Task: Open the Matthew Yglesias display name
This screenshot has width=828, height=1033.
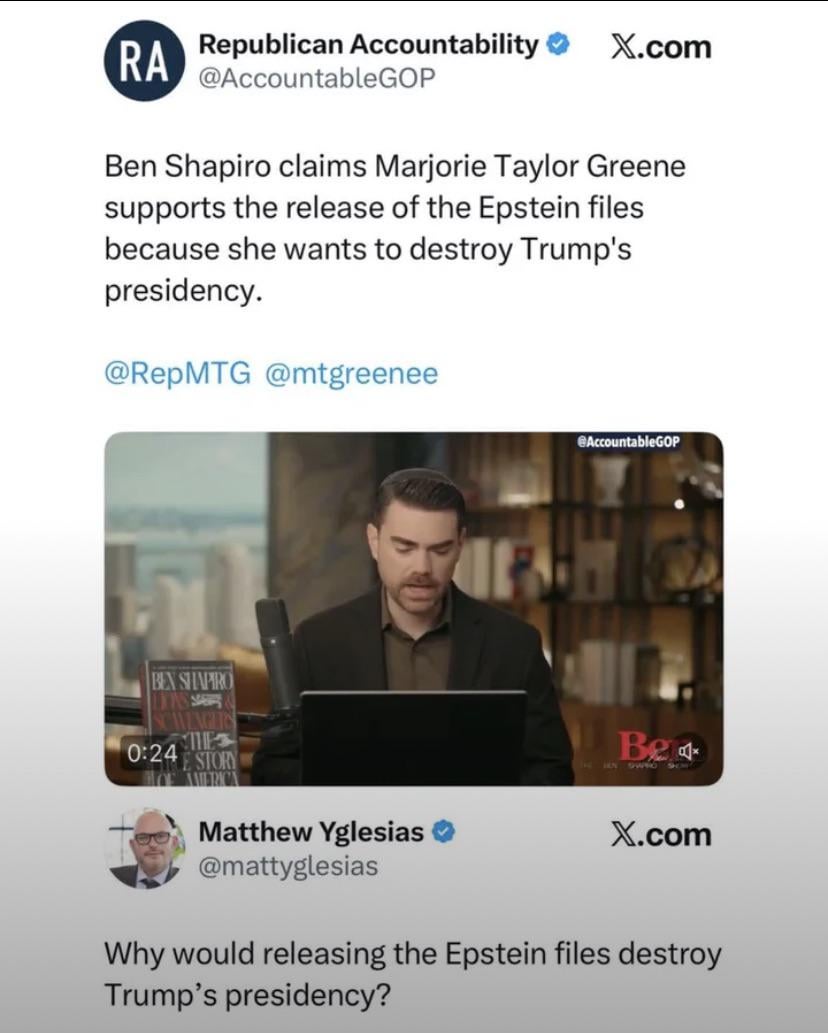Action: point(311,831)
